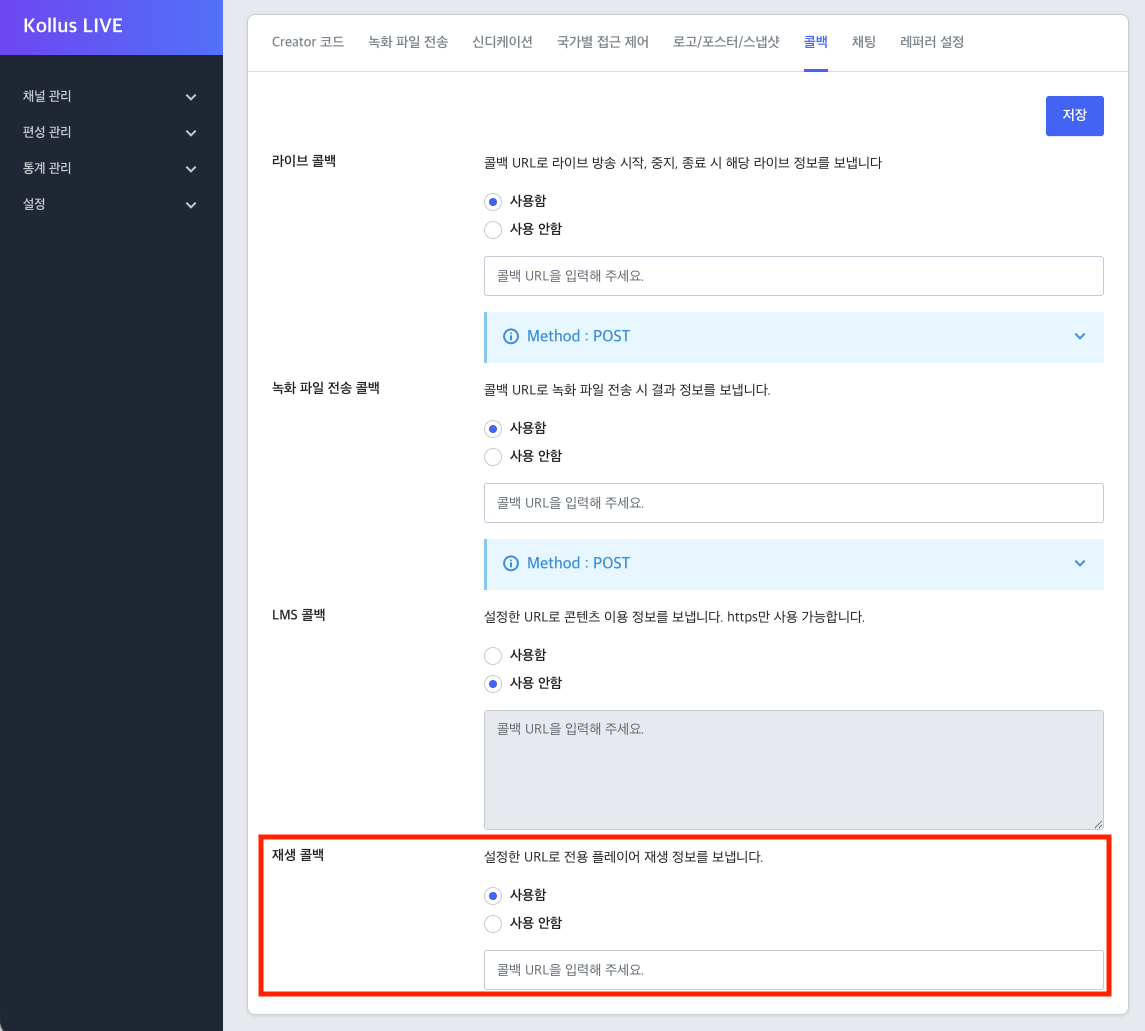Click the 라이브 콜백 URL input field
This screenshot has width=1145, height=1031.
click(x=793, y=276)
